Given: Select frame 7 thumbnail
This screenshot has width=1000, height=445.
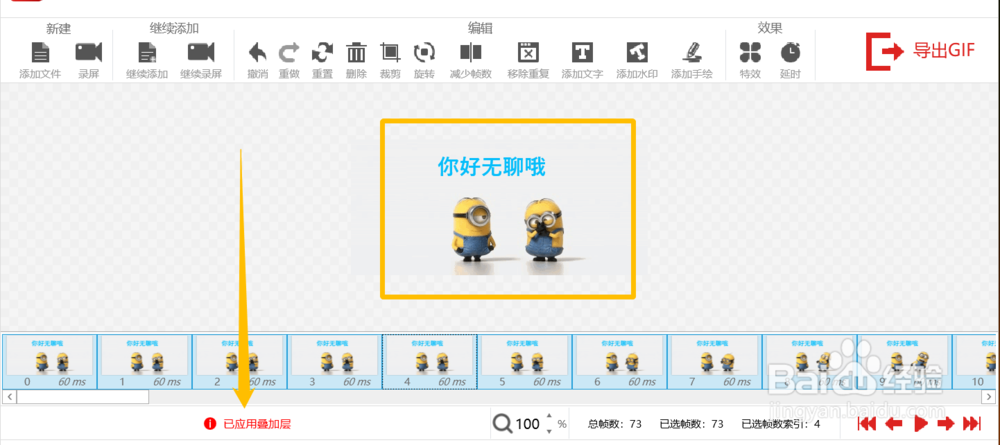Looking at the screenshot, I should tap(715, 361).
